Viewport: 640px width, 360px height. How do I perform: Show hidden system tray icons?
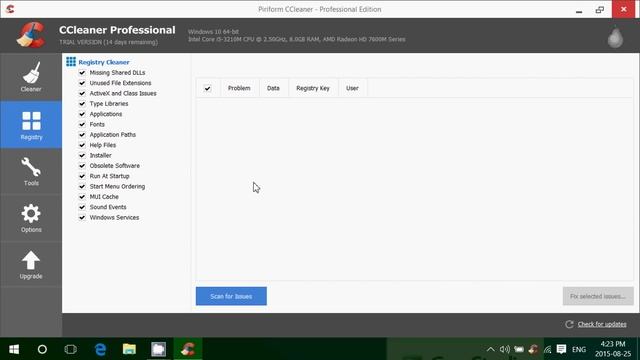491,349
